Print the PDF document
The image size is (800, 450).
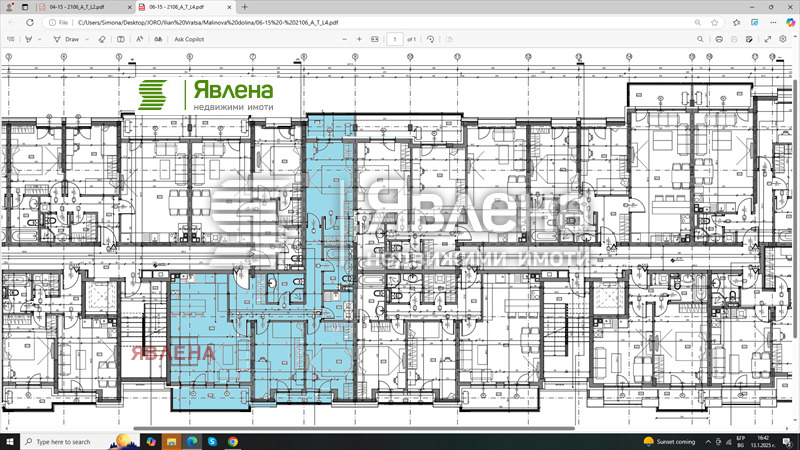719,39
